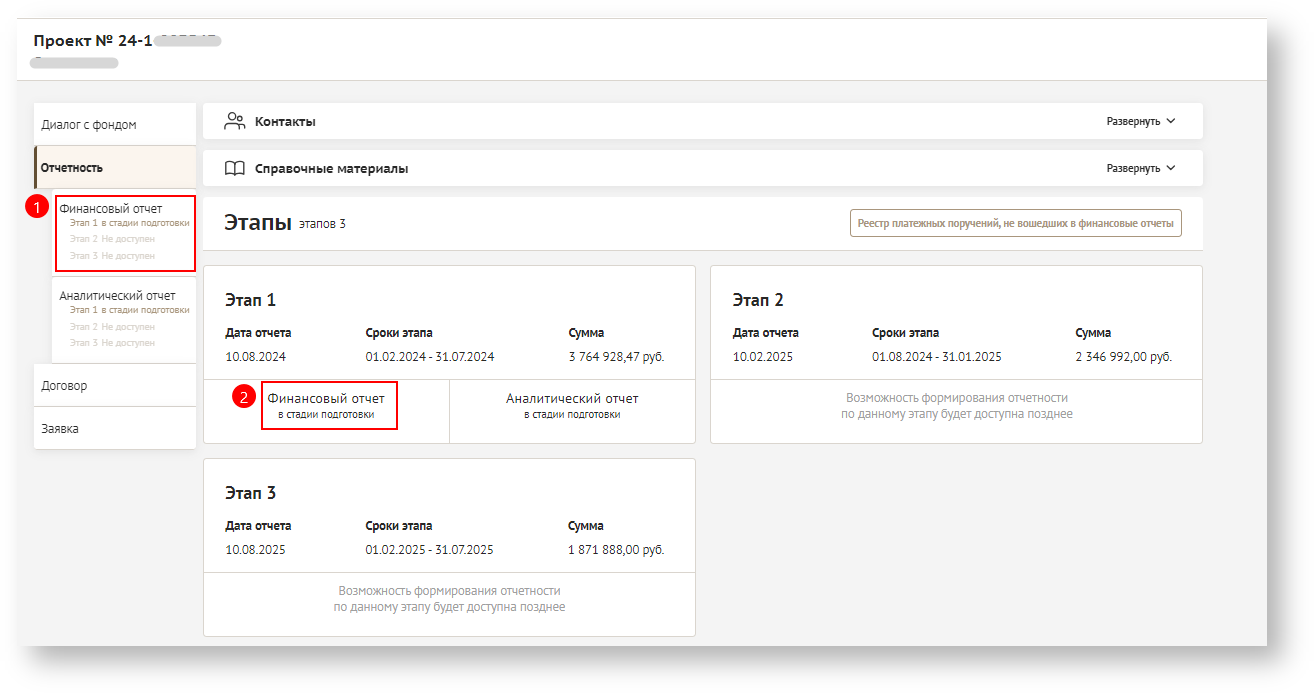Screen dimensions: 1315x694
Task: Click the chevron arrow in Справочные материалы row
Action: [1171, 168]
